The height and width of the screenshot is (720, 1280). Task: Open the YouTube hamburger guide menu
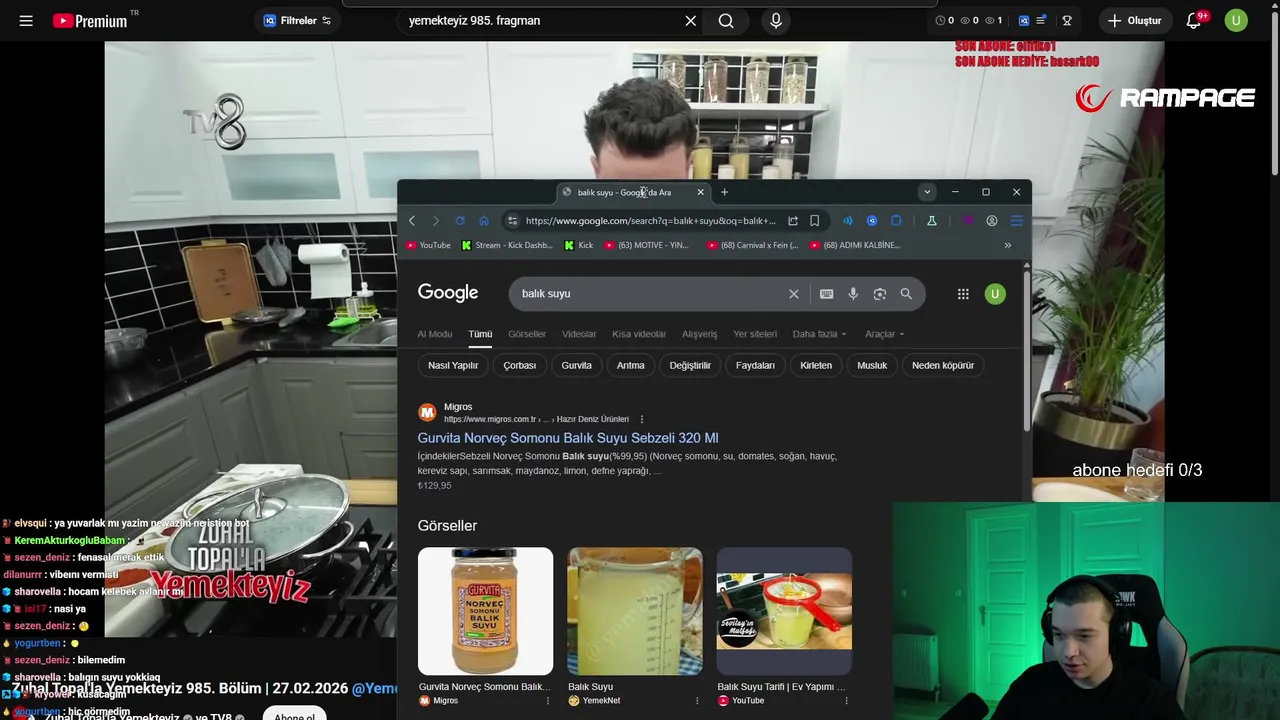click(26, 20)
